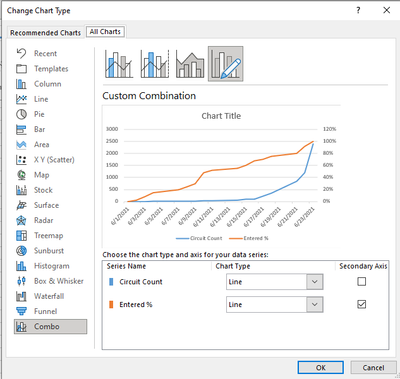
Task: Select the Box & Whisker chart icon
Action: pyautogui.click(x=21, y=281)
